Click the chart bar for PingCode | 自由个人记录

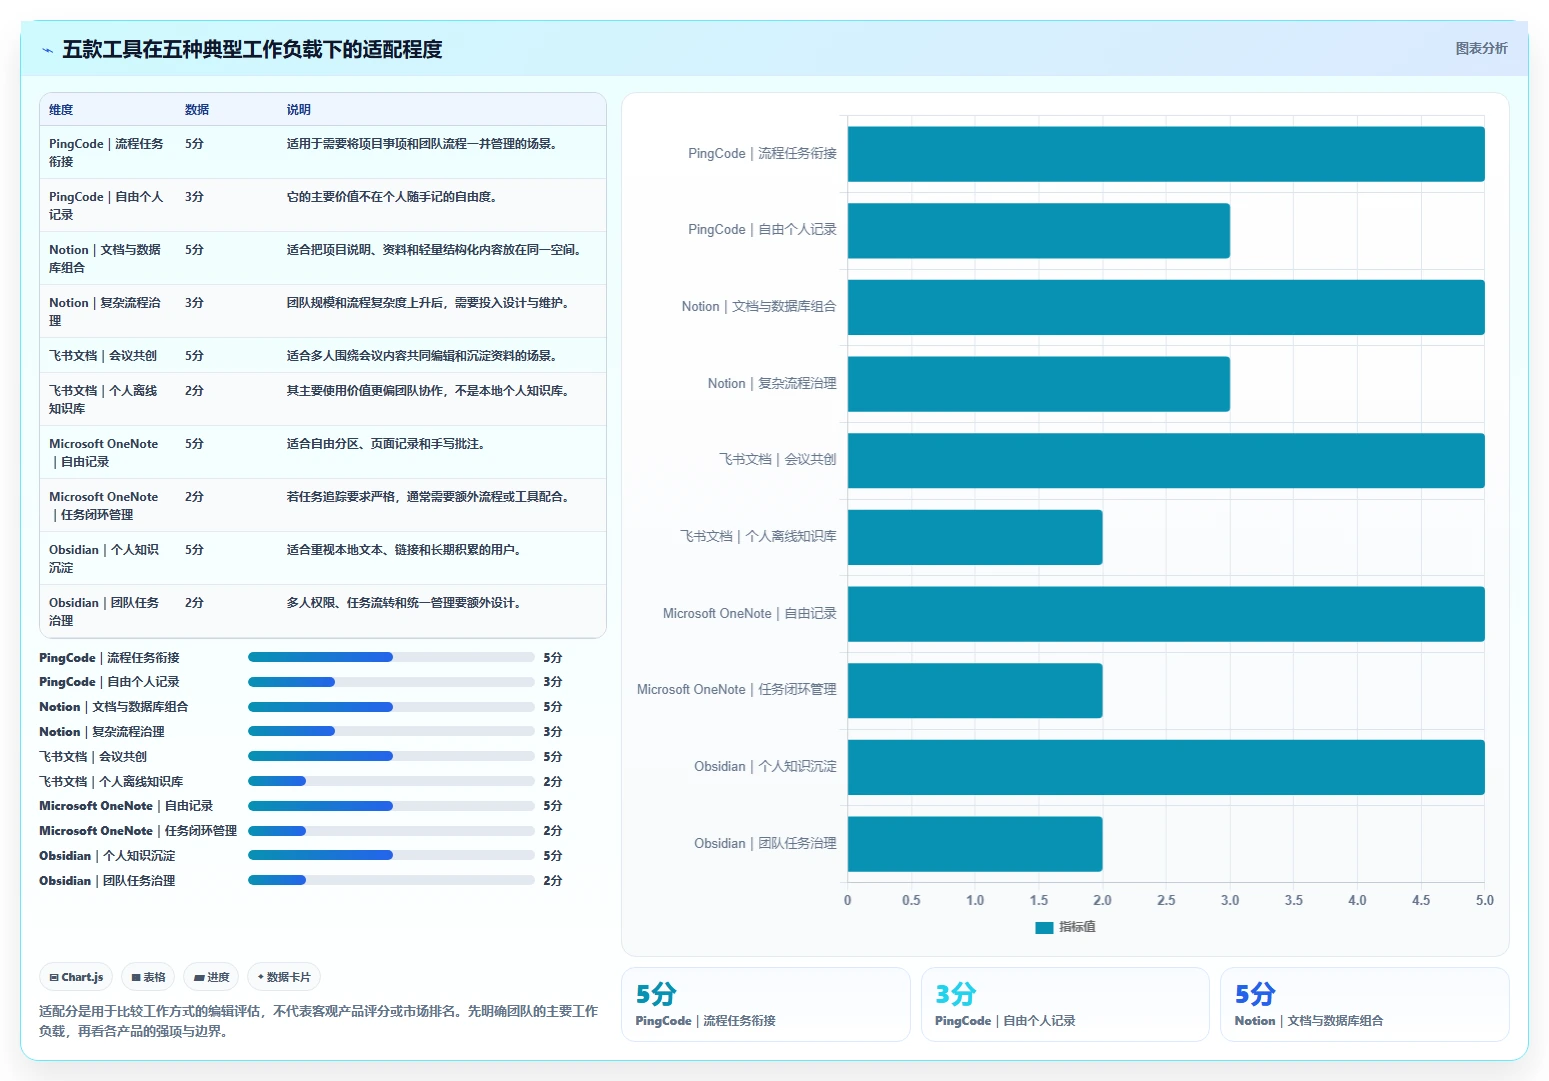1039,231
